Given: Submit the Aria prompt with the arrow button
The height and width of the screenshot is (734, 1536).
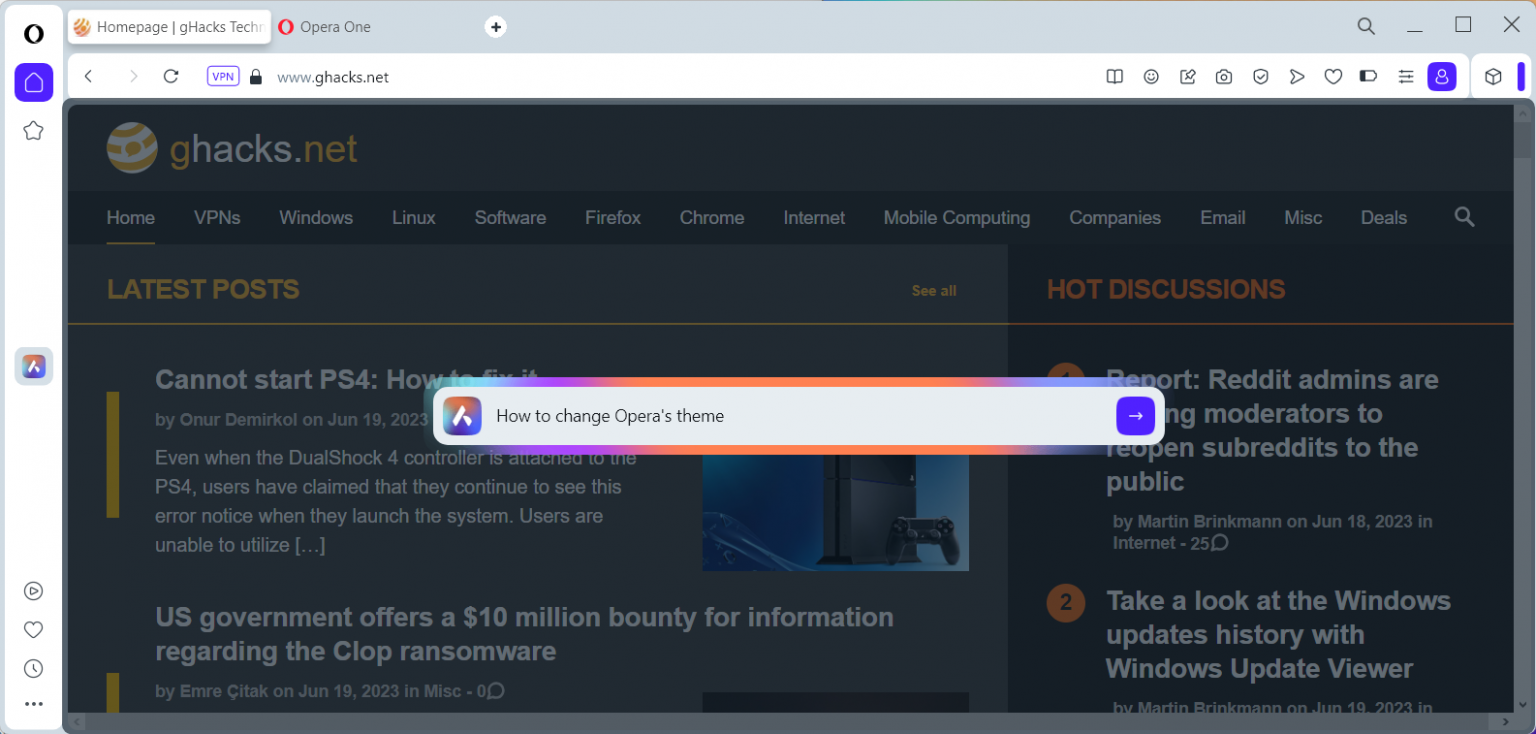Looking at the screenshot, I should (1135, 416).
